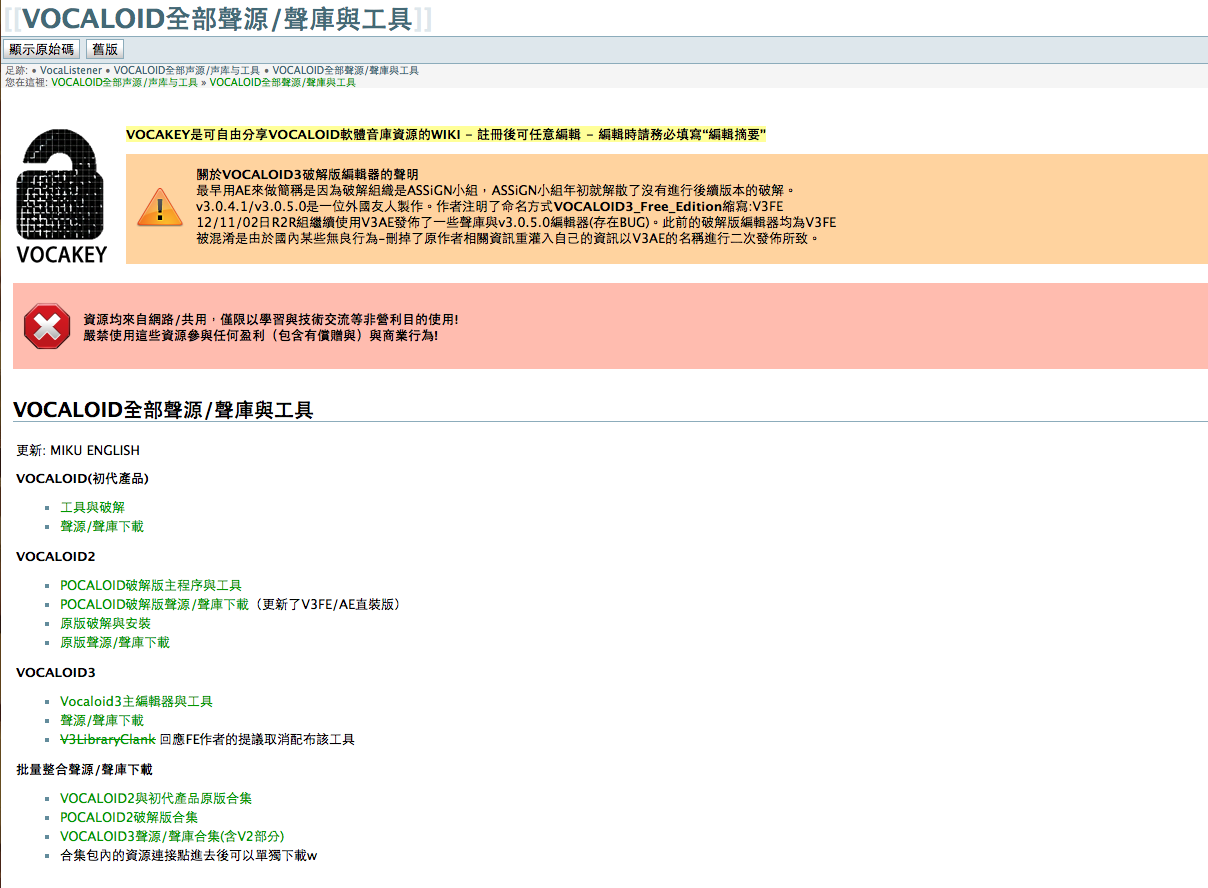Click the VOCALOID(初代產品) subheading
Viewport: 1208px width, 888px height.
(82, 479)
